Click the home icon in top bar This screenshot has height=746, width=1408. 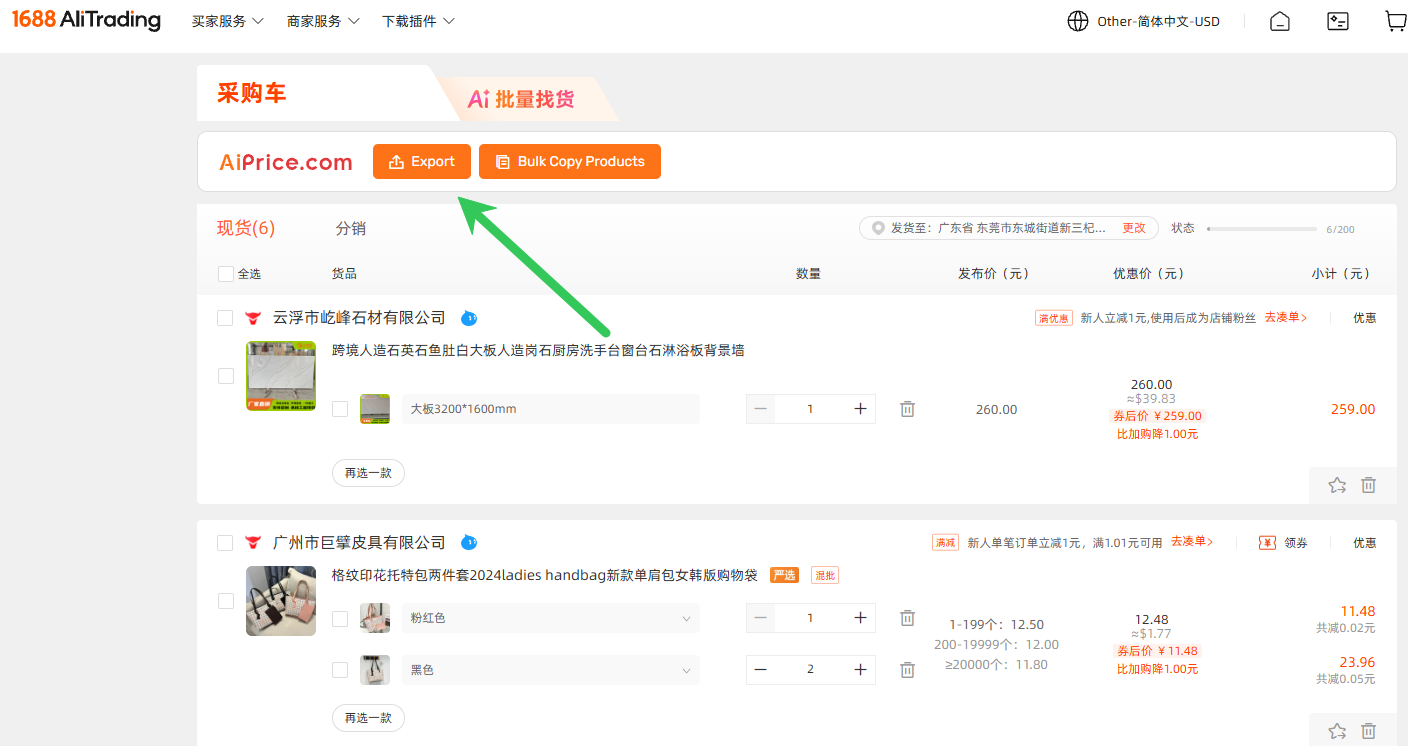1280,21
